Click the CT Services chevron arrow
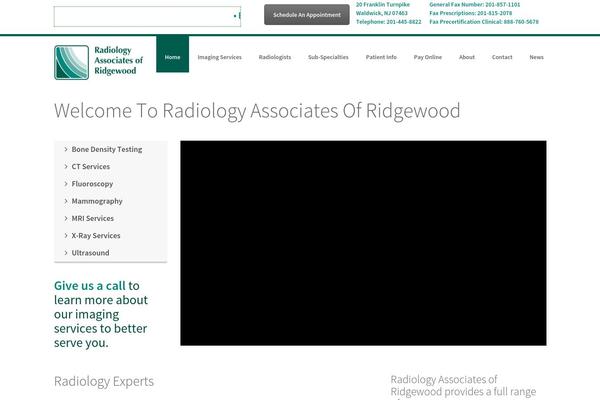Screen dimensions: 600x400 66,167
